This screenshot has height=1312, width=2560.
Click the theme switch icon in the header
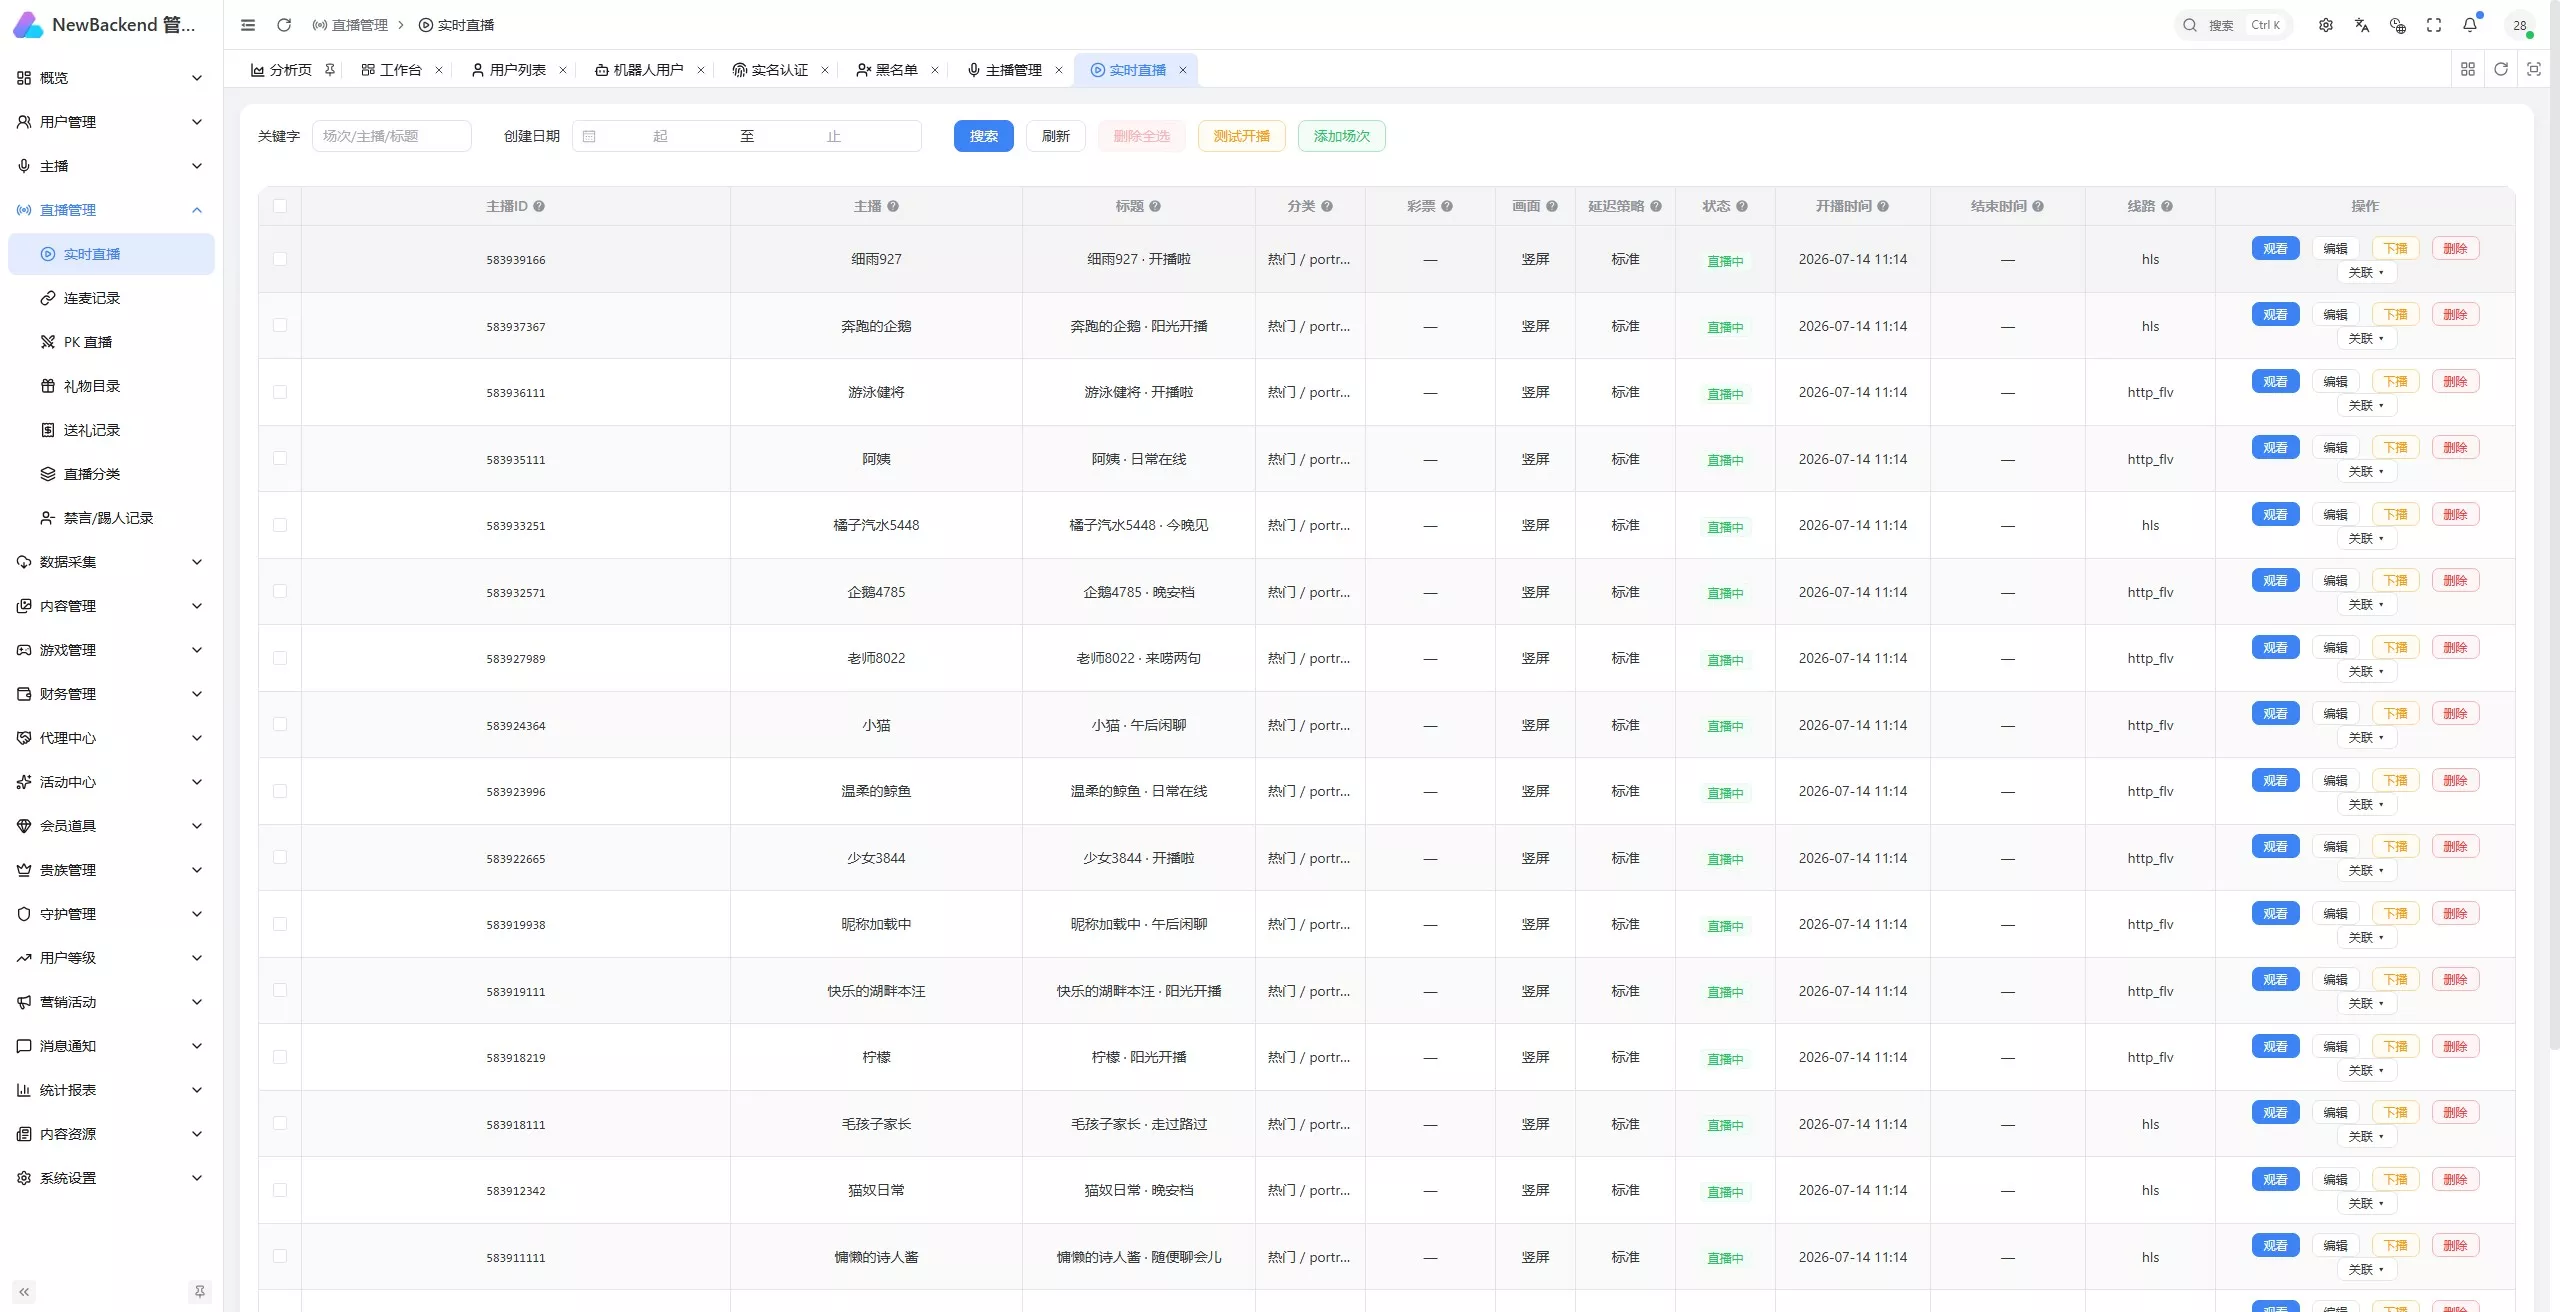click(x=2398, y=25)
